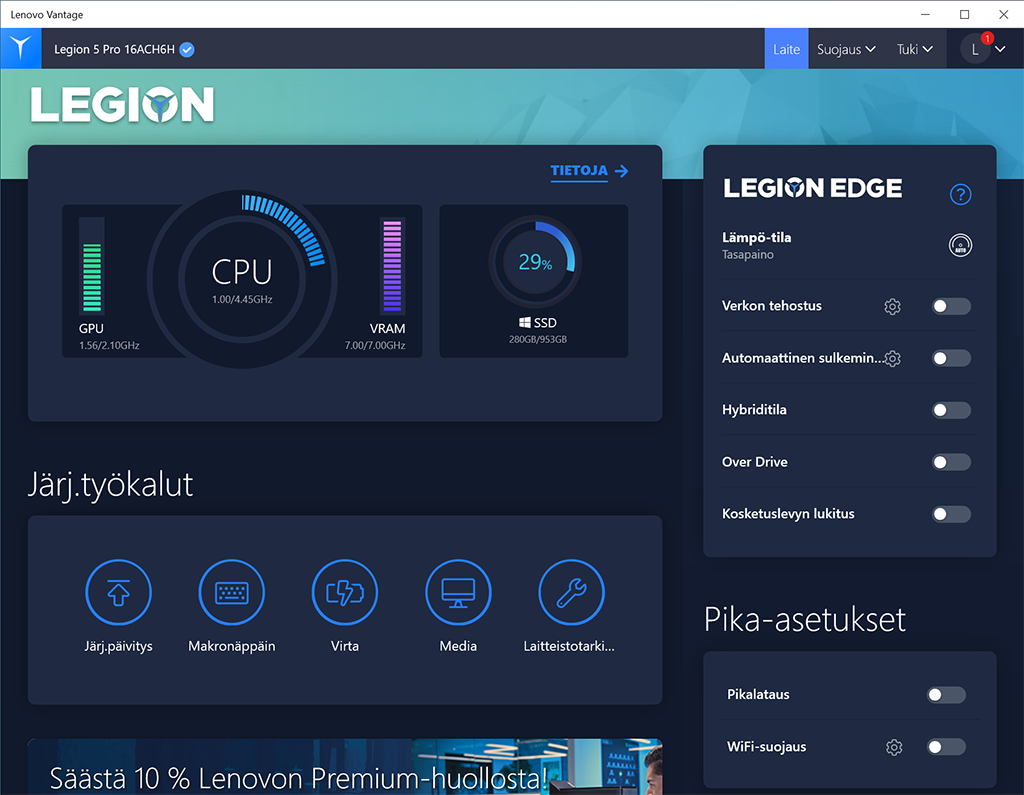1024x795 pixels.
Task: Expand the Tuki dropdown menu
Action: click(x=914, y=49)
